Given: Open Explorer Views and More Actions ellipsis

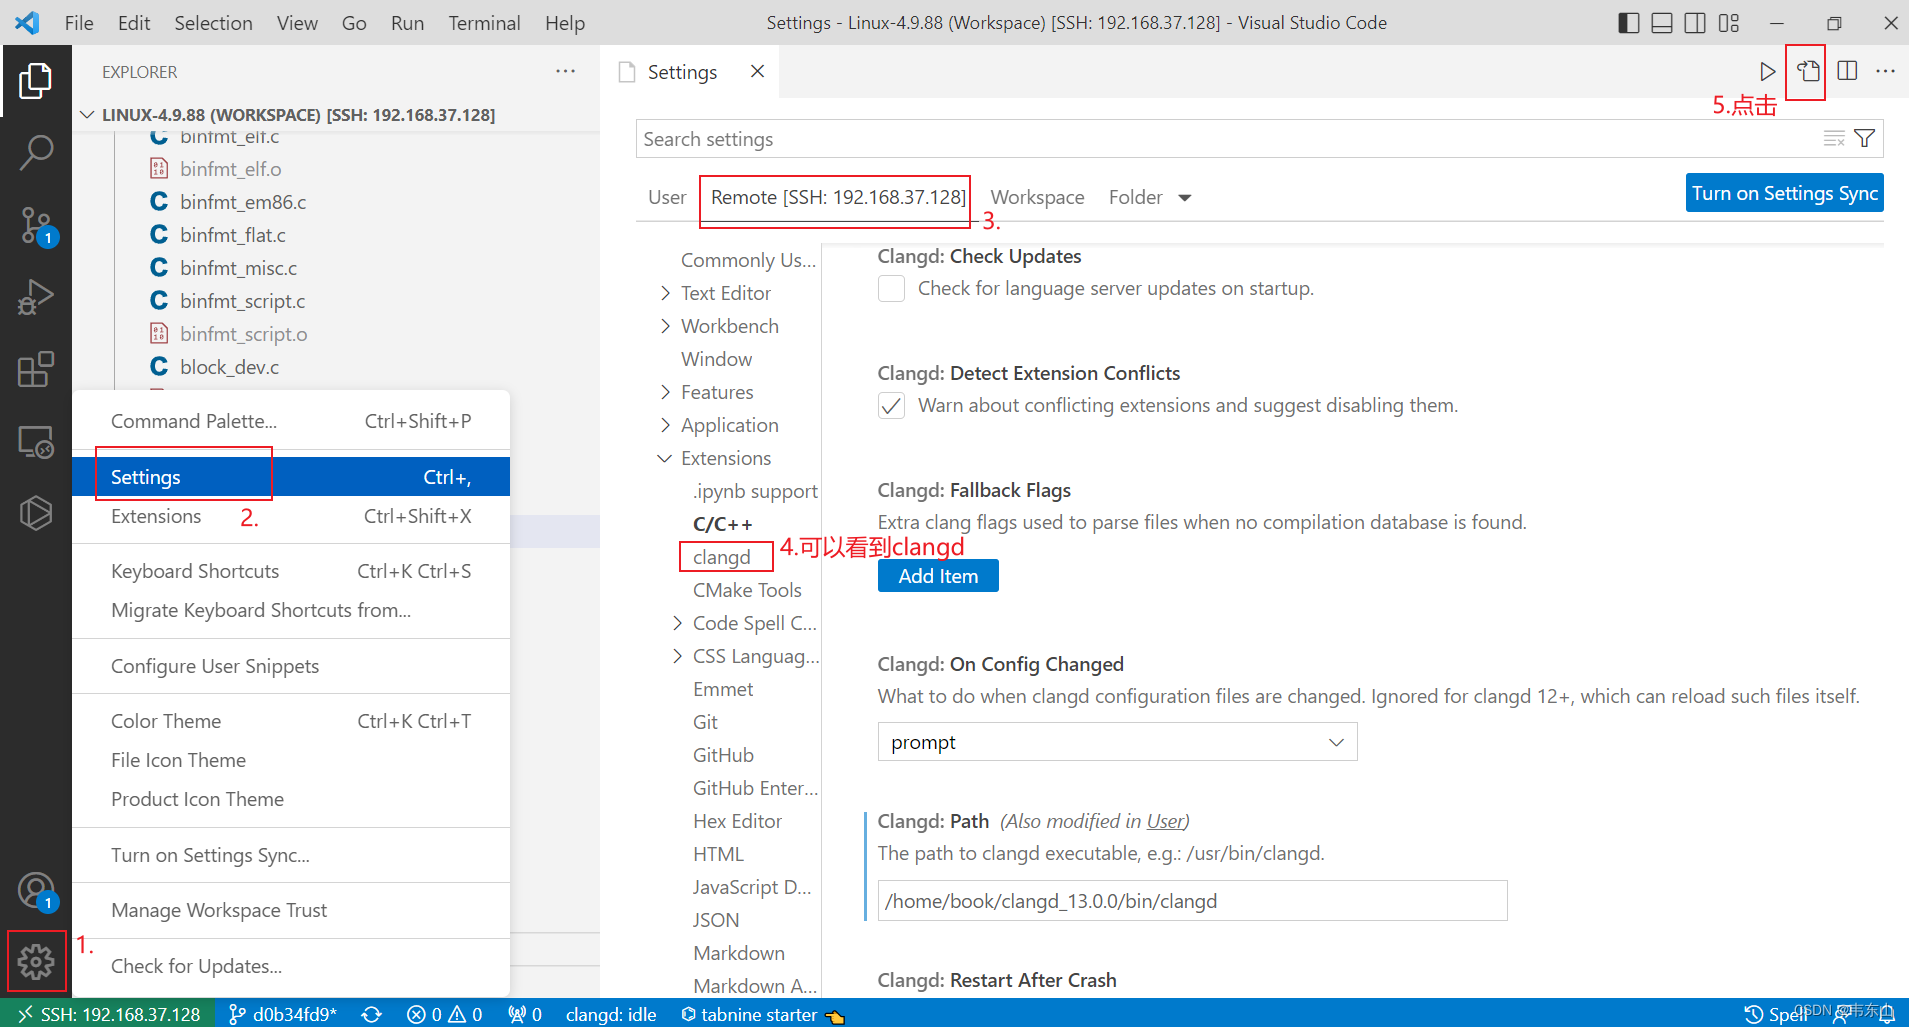Looking at the screenshot, I should tap(565, 71).
